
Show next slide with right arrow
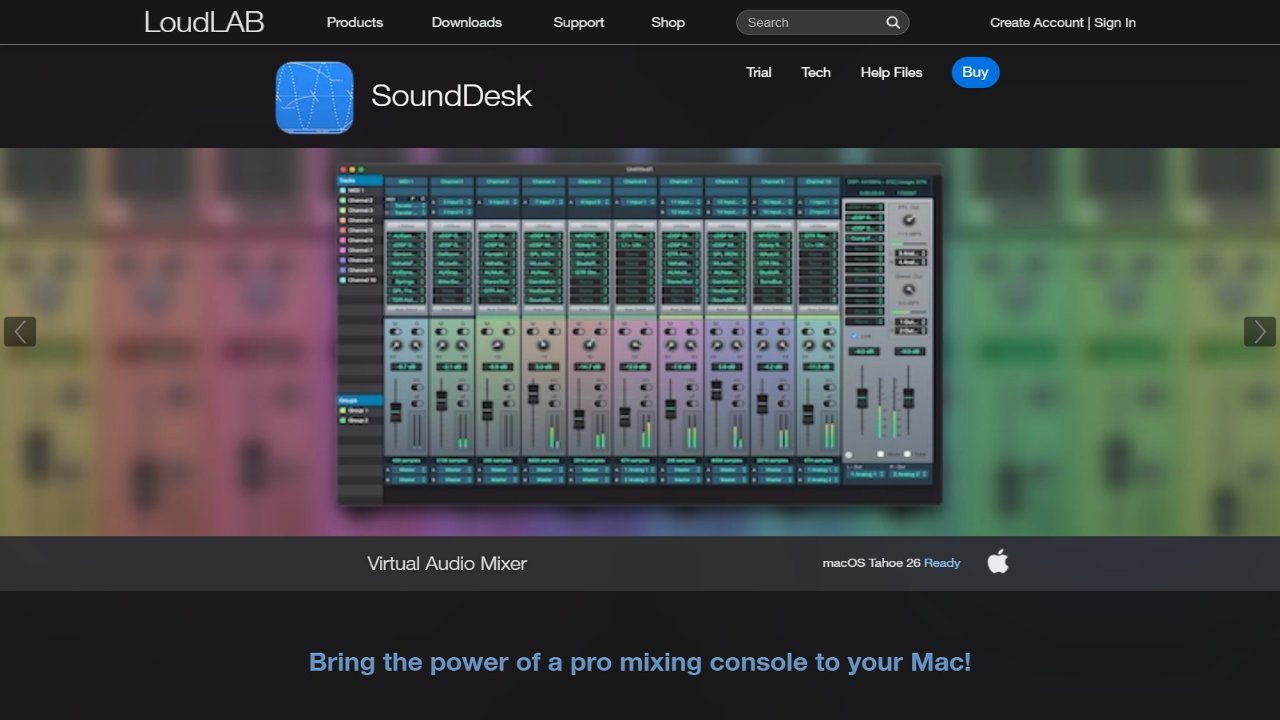[x=1260, y=332]
